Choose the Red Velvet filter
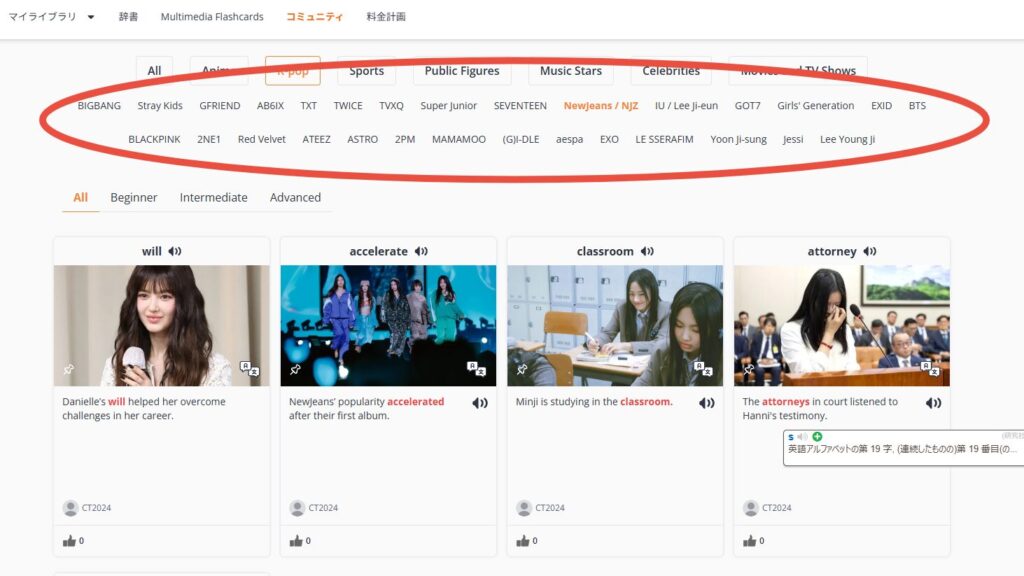The height and width of the screenshot is (576, 1024). [262, 139]
